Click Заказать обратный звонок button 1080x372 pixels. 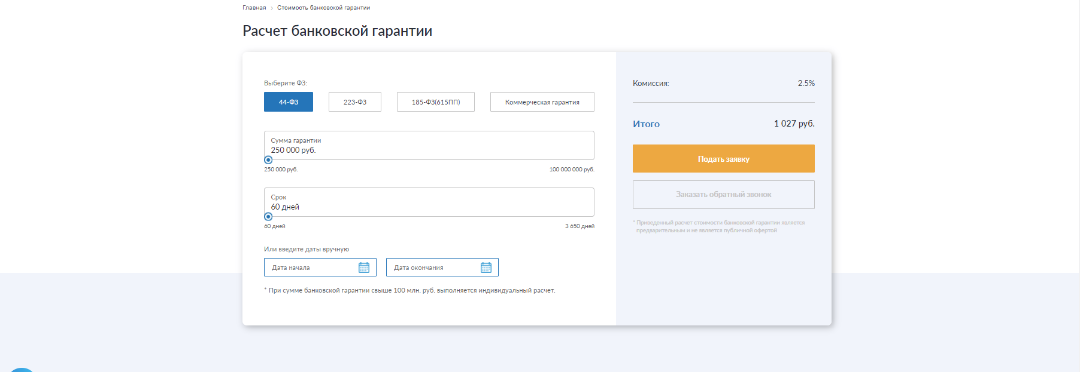tap(724, 194)
